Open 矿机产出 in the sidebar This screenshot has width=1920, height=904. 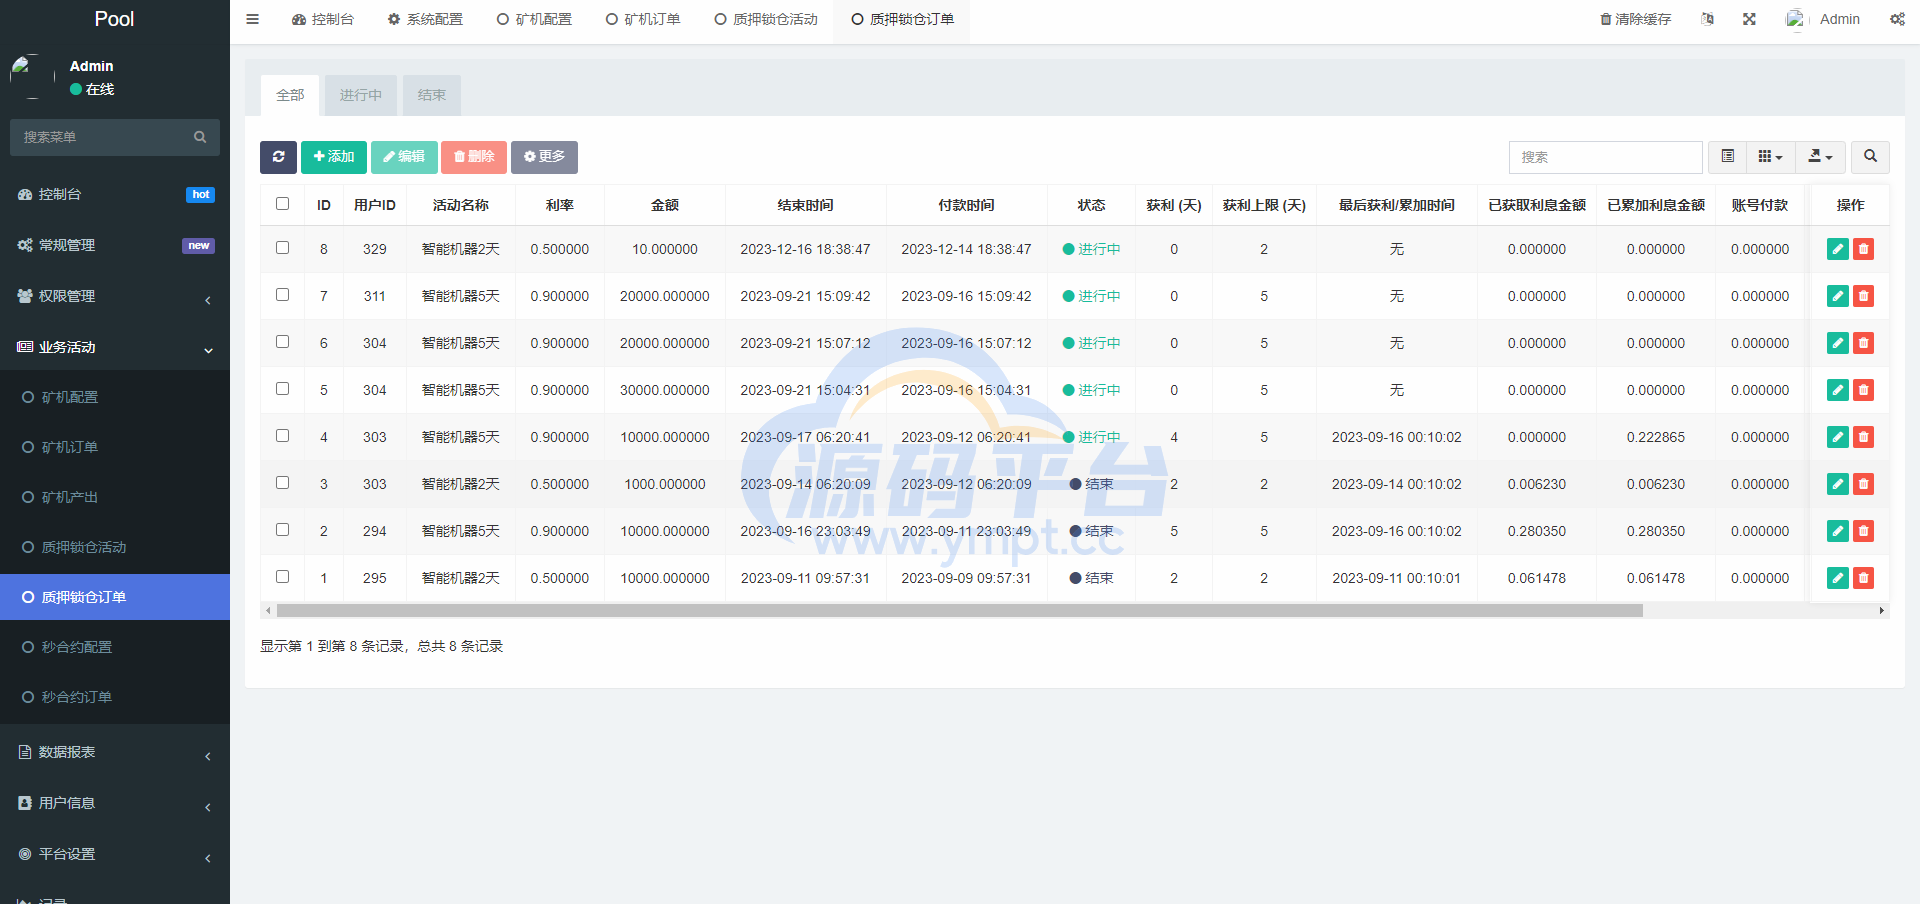tap(70, 497)
